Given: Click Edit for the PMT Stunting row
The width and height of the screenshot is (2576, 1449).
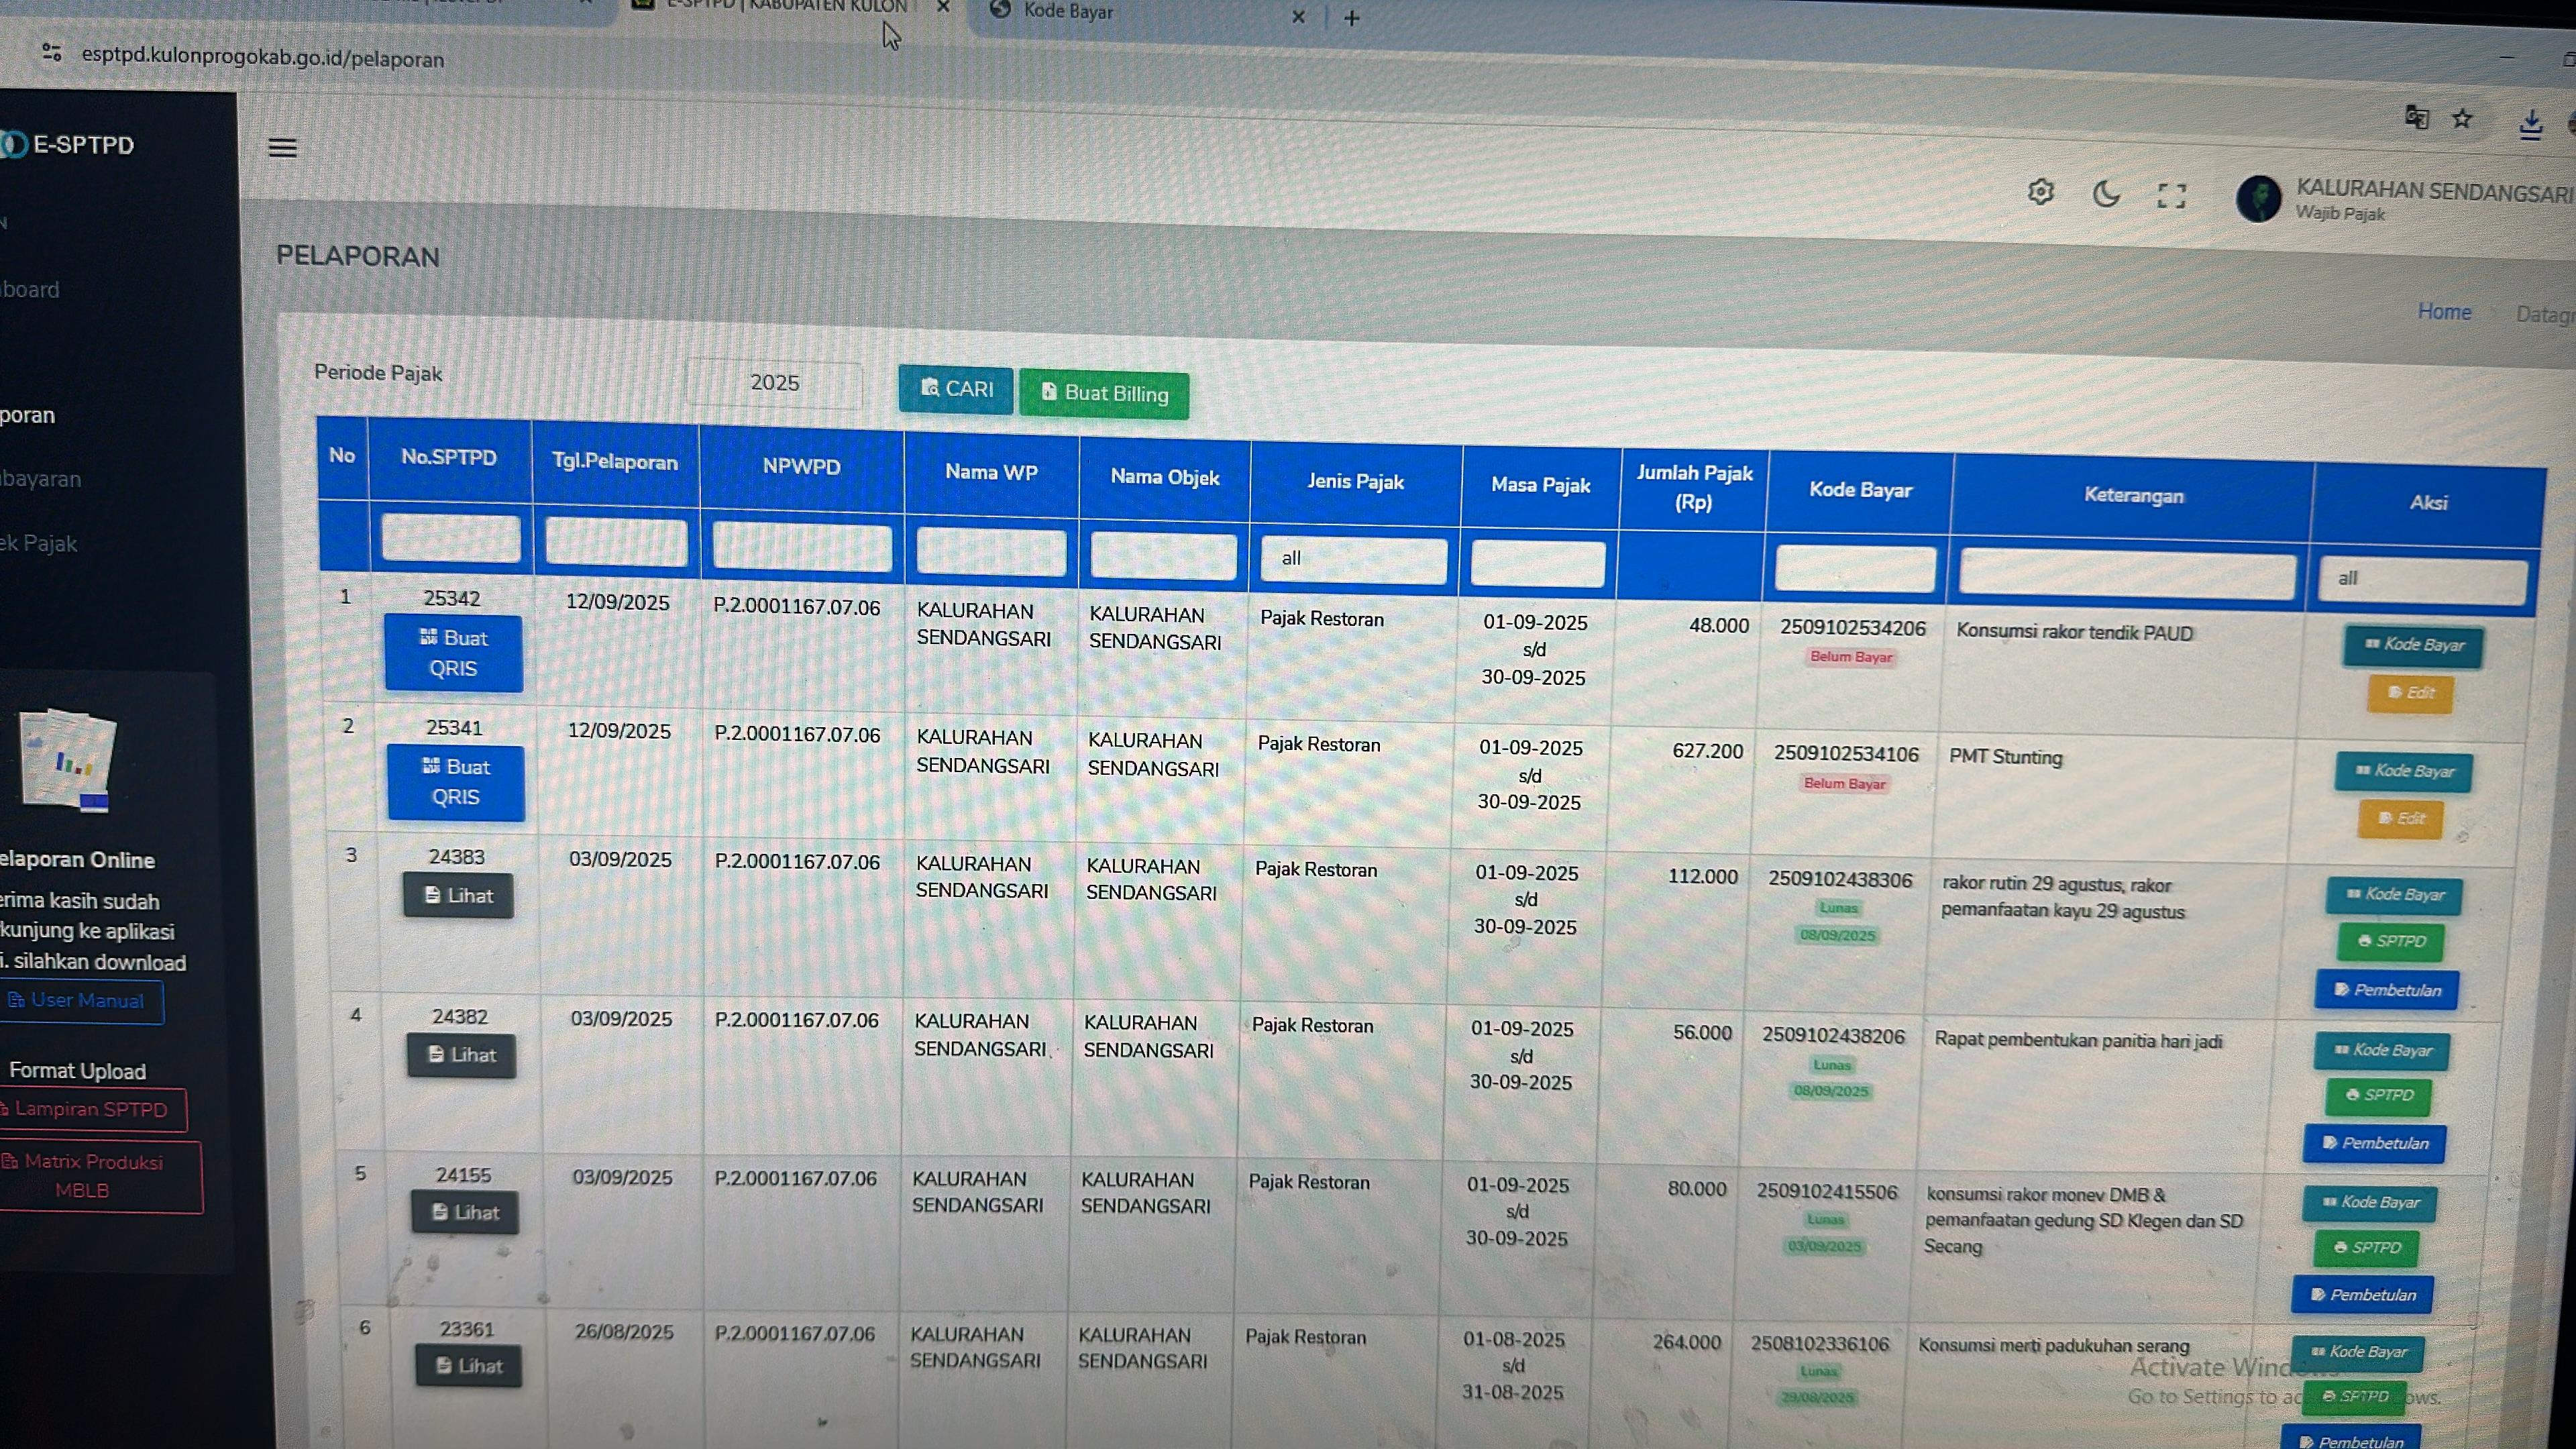Looking at the screenshot, I should [2400, 819].
